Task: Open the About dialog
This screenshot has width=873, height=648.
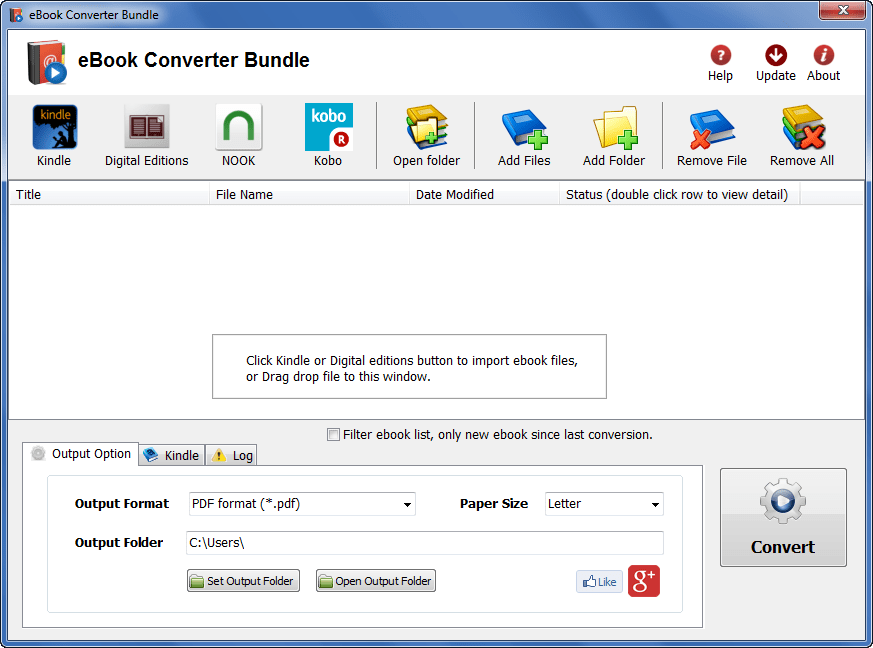Action: pos(823,63)
